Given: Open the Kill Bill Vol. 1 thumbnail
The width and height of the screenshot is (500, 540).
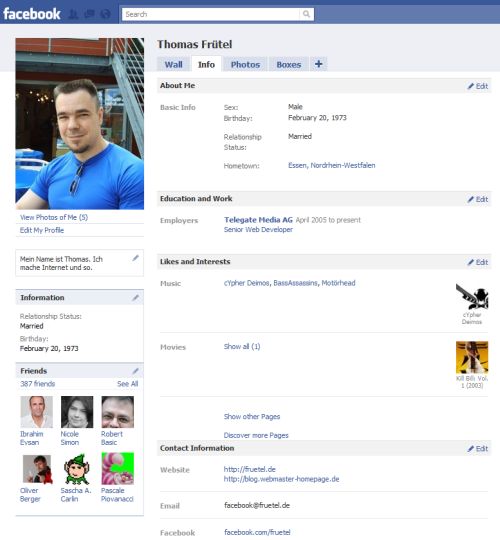Looking at the screenshot, I should (x=472, y=357).
